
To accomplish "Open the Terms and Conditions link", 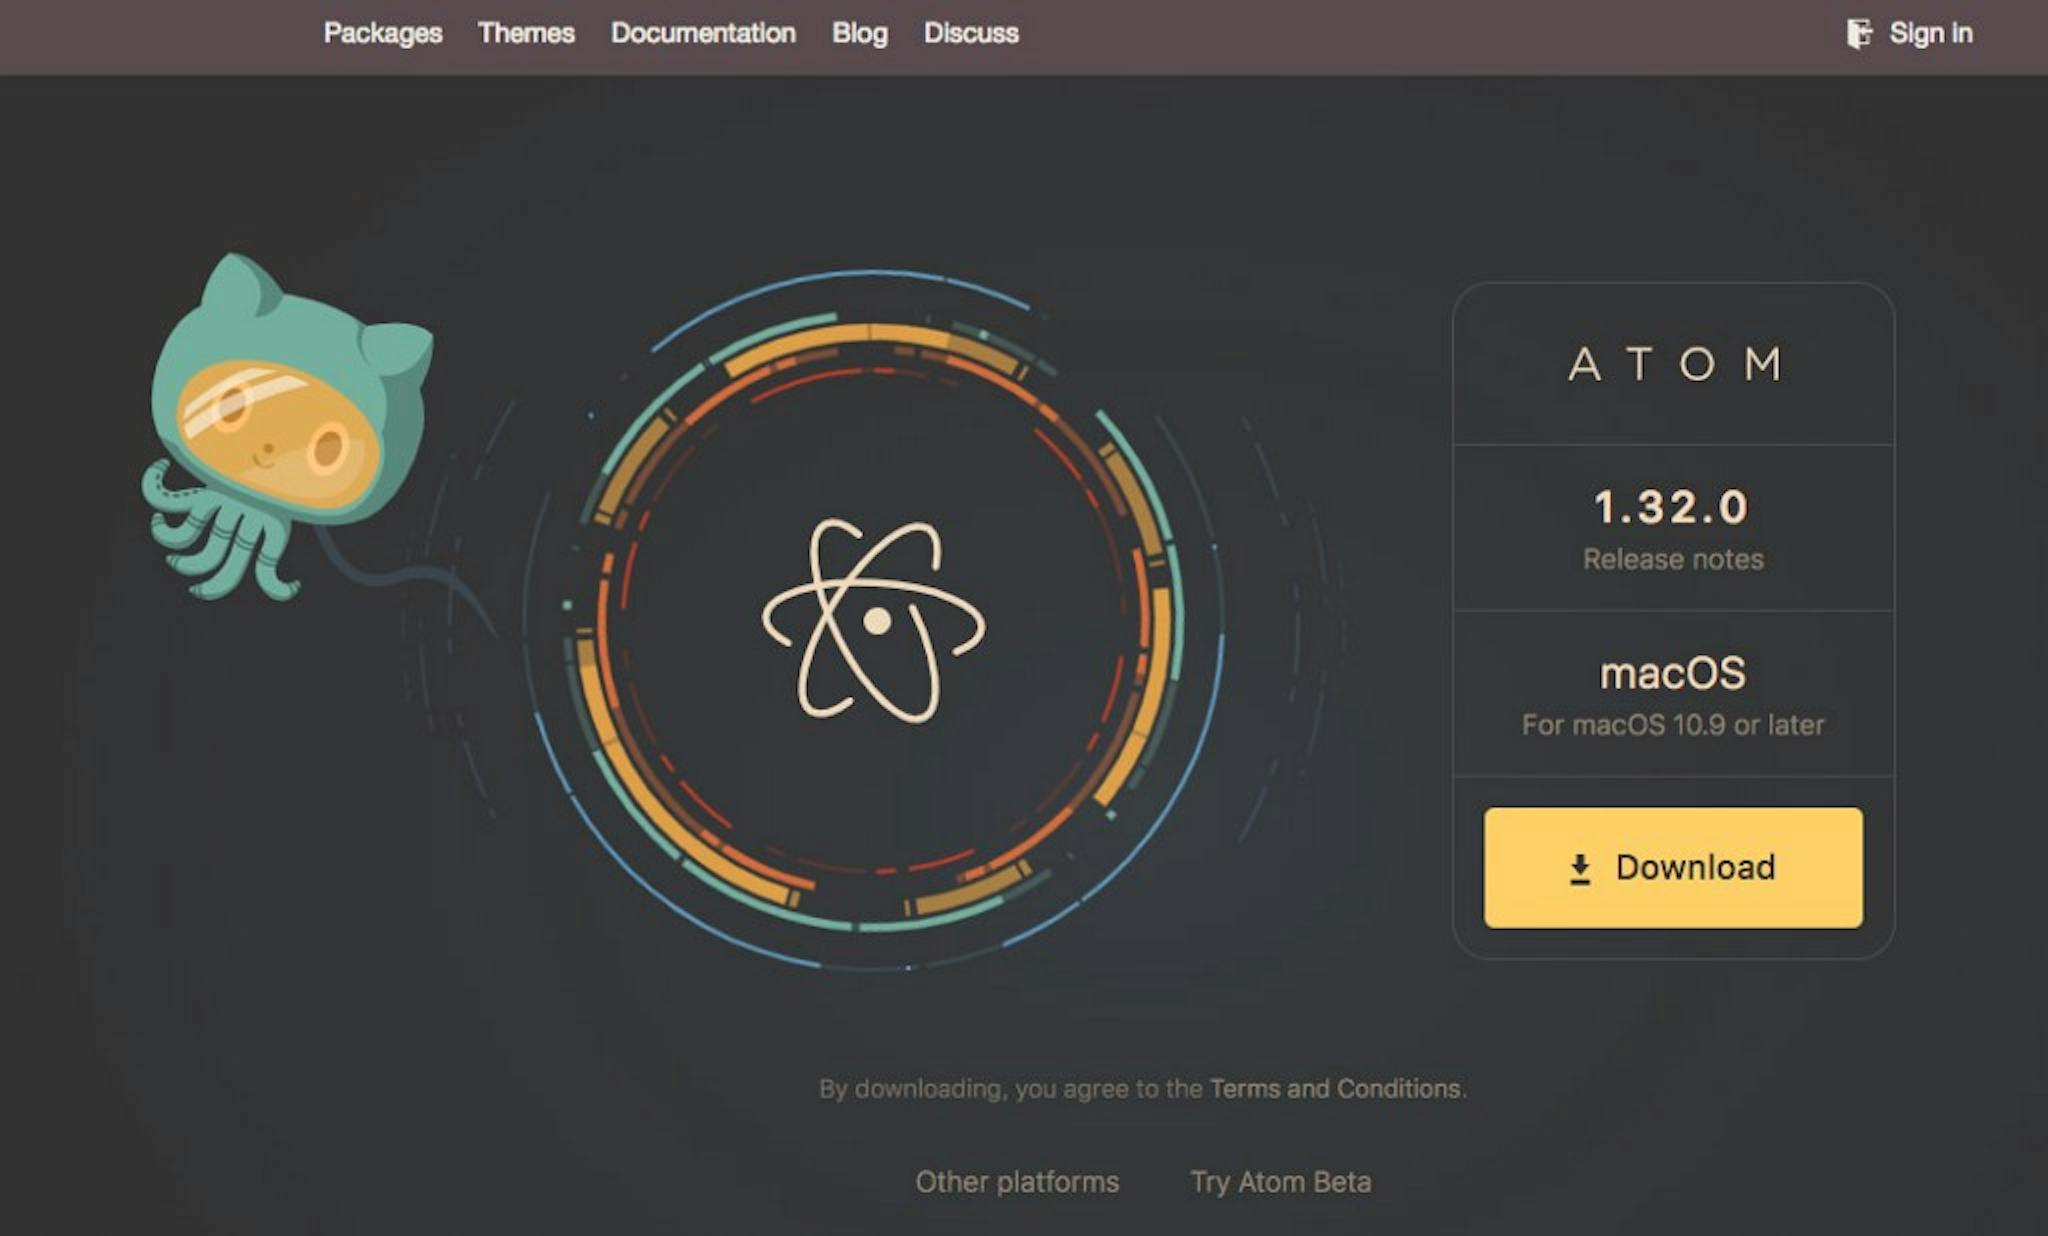I will pos(1335,1088).
